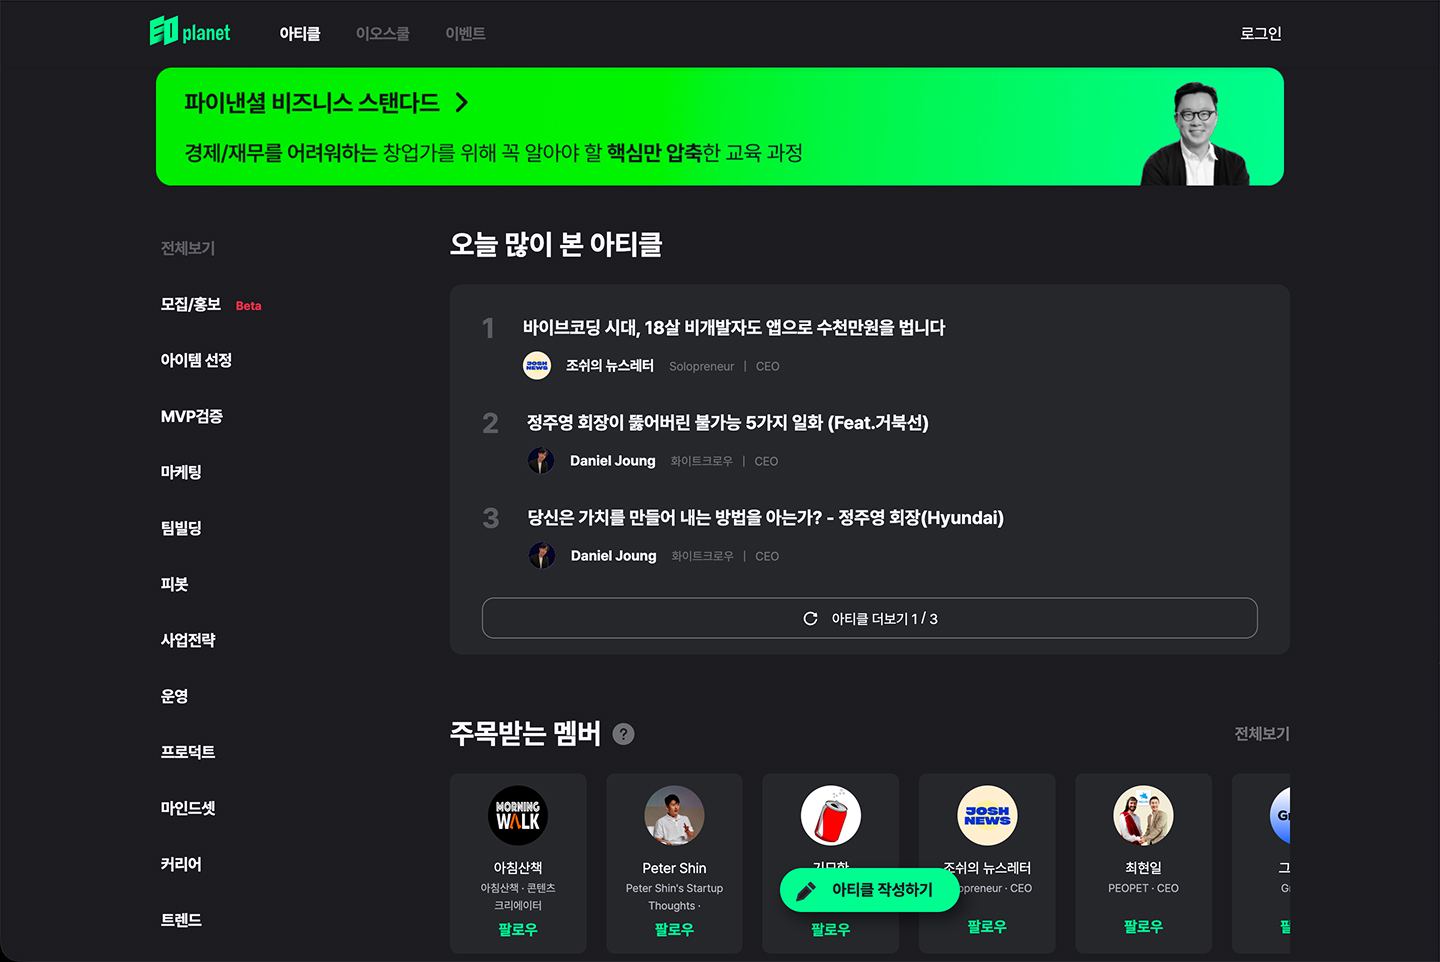
Task: Click Daniel Joung avatar on second article
Action: (541, 461)
